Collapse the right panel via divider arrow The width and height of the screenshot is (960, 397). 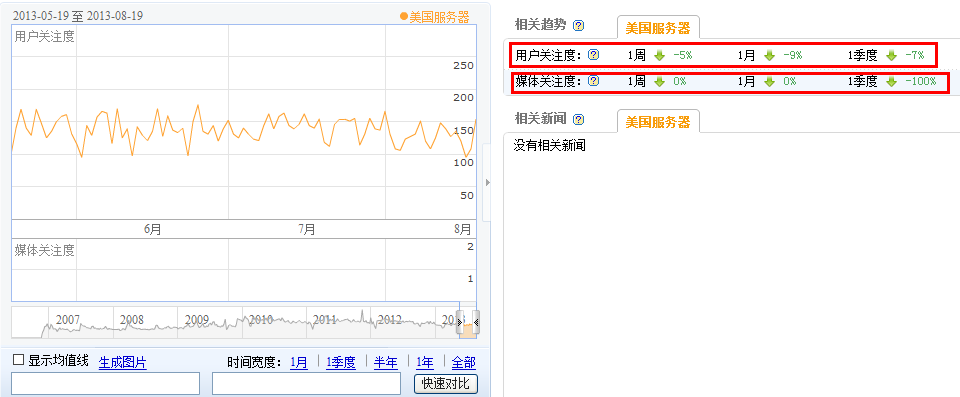[487, 182]
